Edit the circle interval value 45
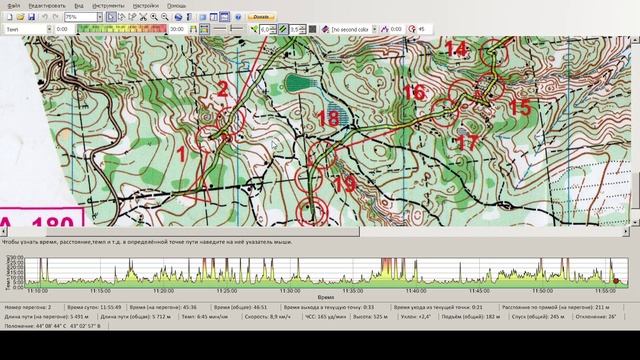Screen dimensions: 640x360 coord(424,29)
